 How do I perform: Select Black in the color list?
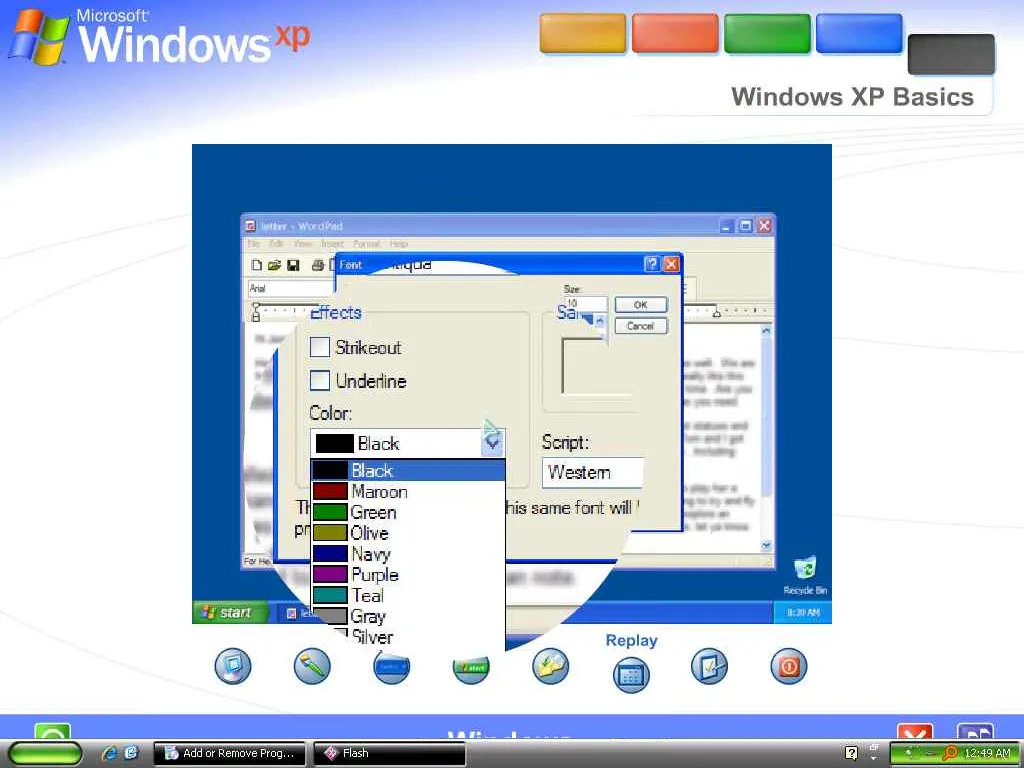click(x=408, y=470)
